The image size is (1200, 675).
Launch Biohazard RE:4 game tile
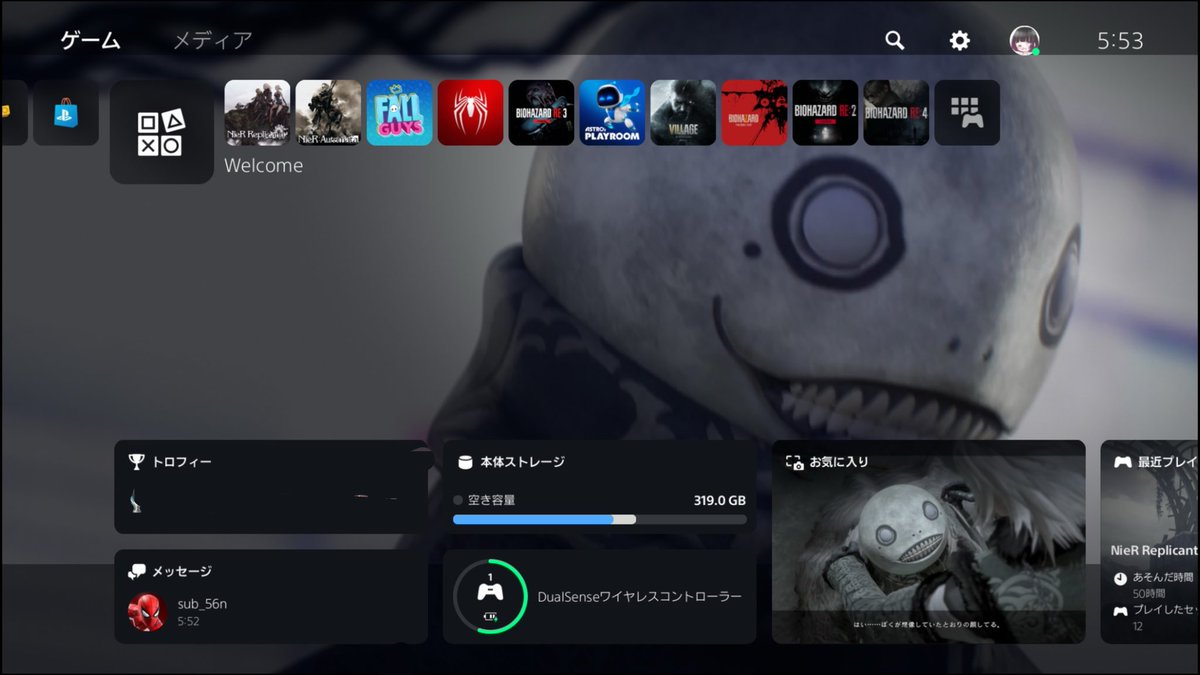point(896,113)
